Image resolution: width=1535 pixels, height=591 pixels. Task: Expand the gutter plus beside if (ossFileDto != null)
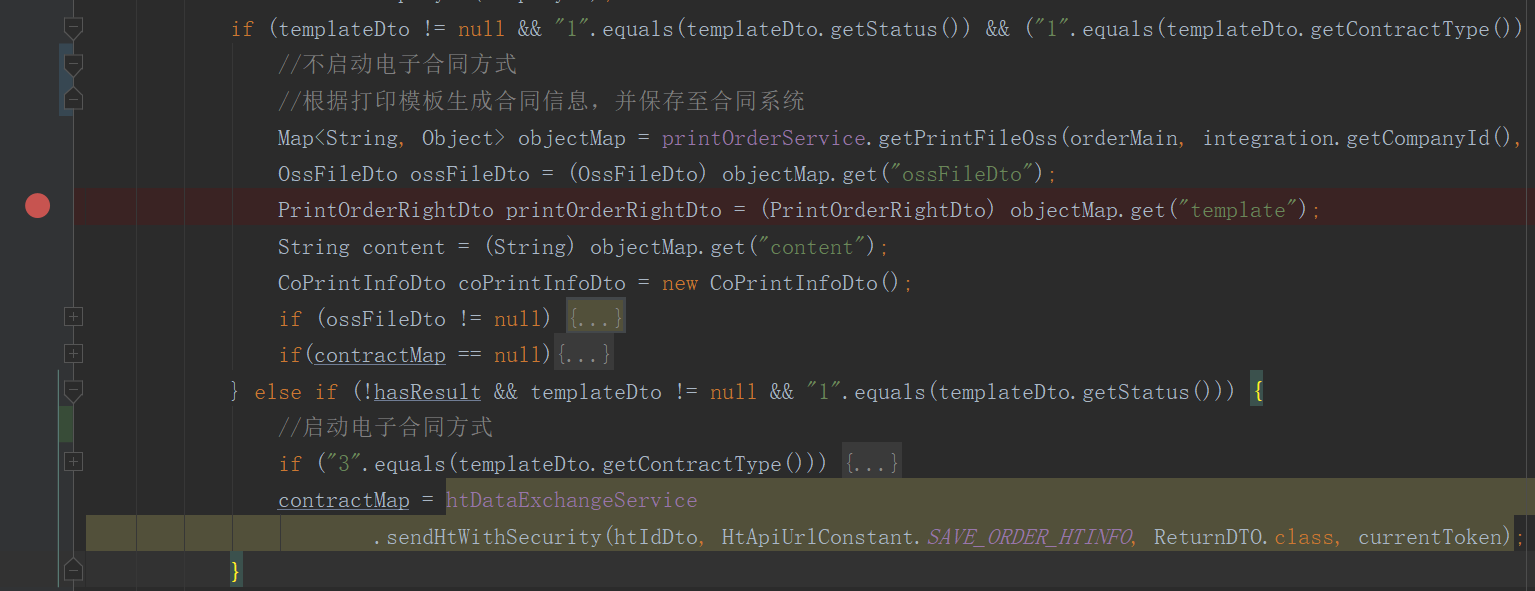[x=73, y=317]
